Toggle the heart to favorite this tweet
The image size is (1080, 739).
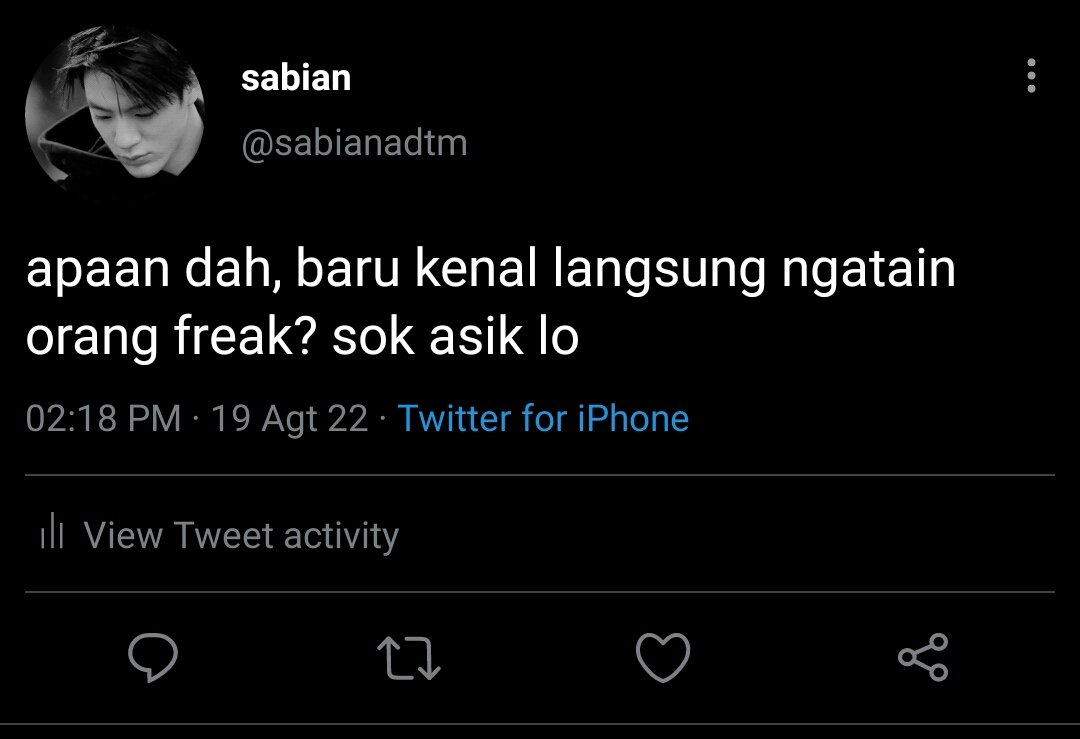click(x=663, y=658)
